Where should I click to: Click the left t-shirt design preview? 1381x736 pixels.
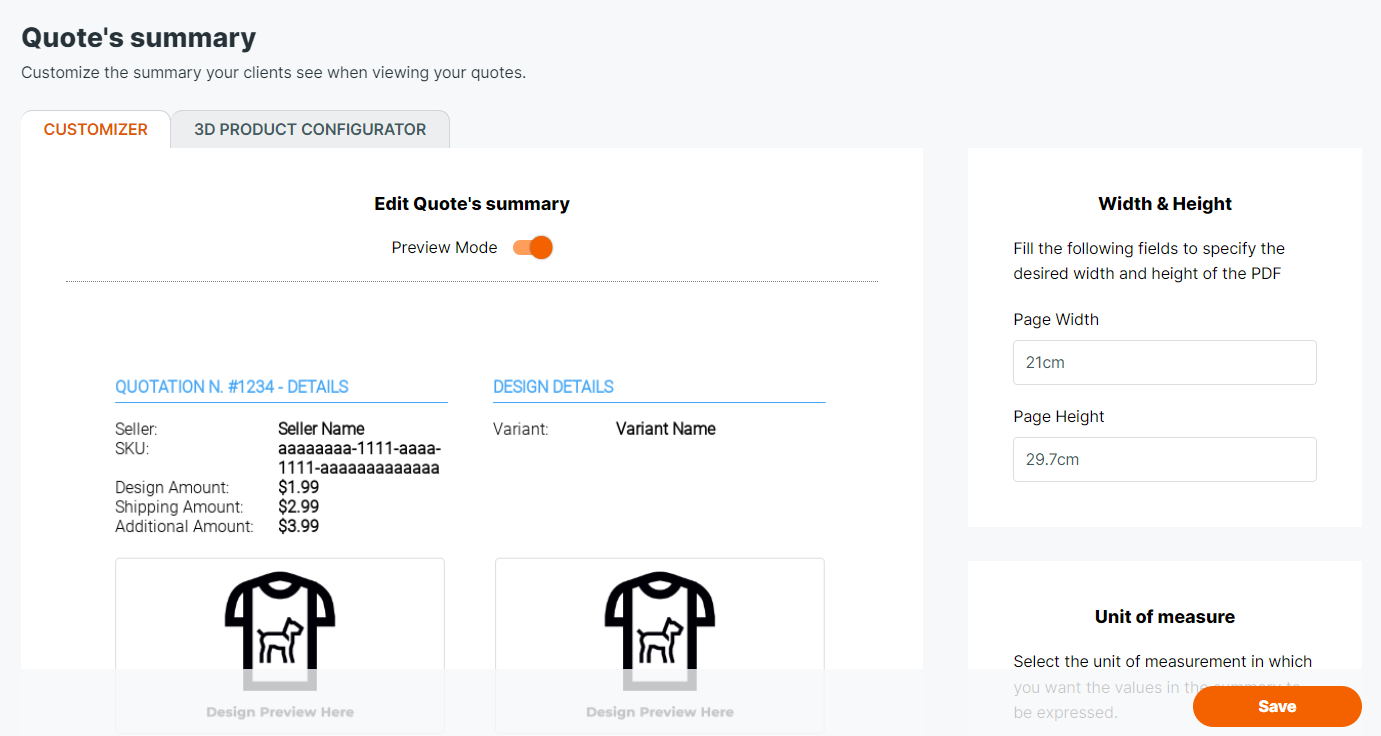280,646
